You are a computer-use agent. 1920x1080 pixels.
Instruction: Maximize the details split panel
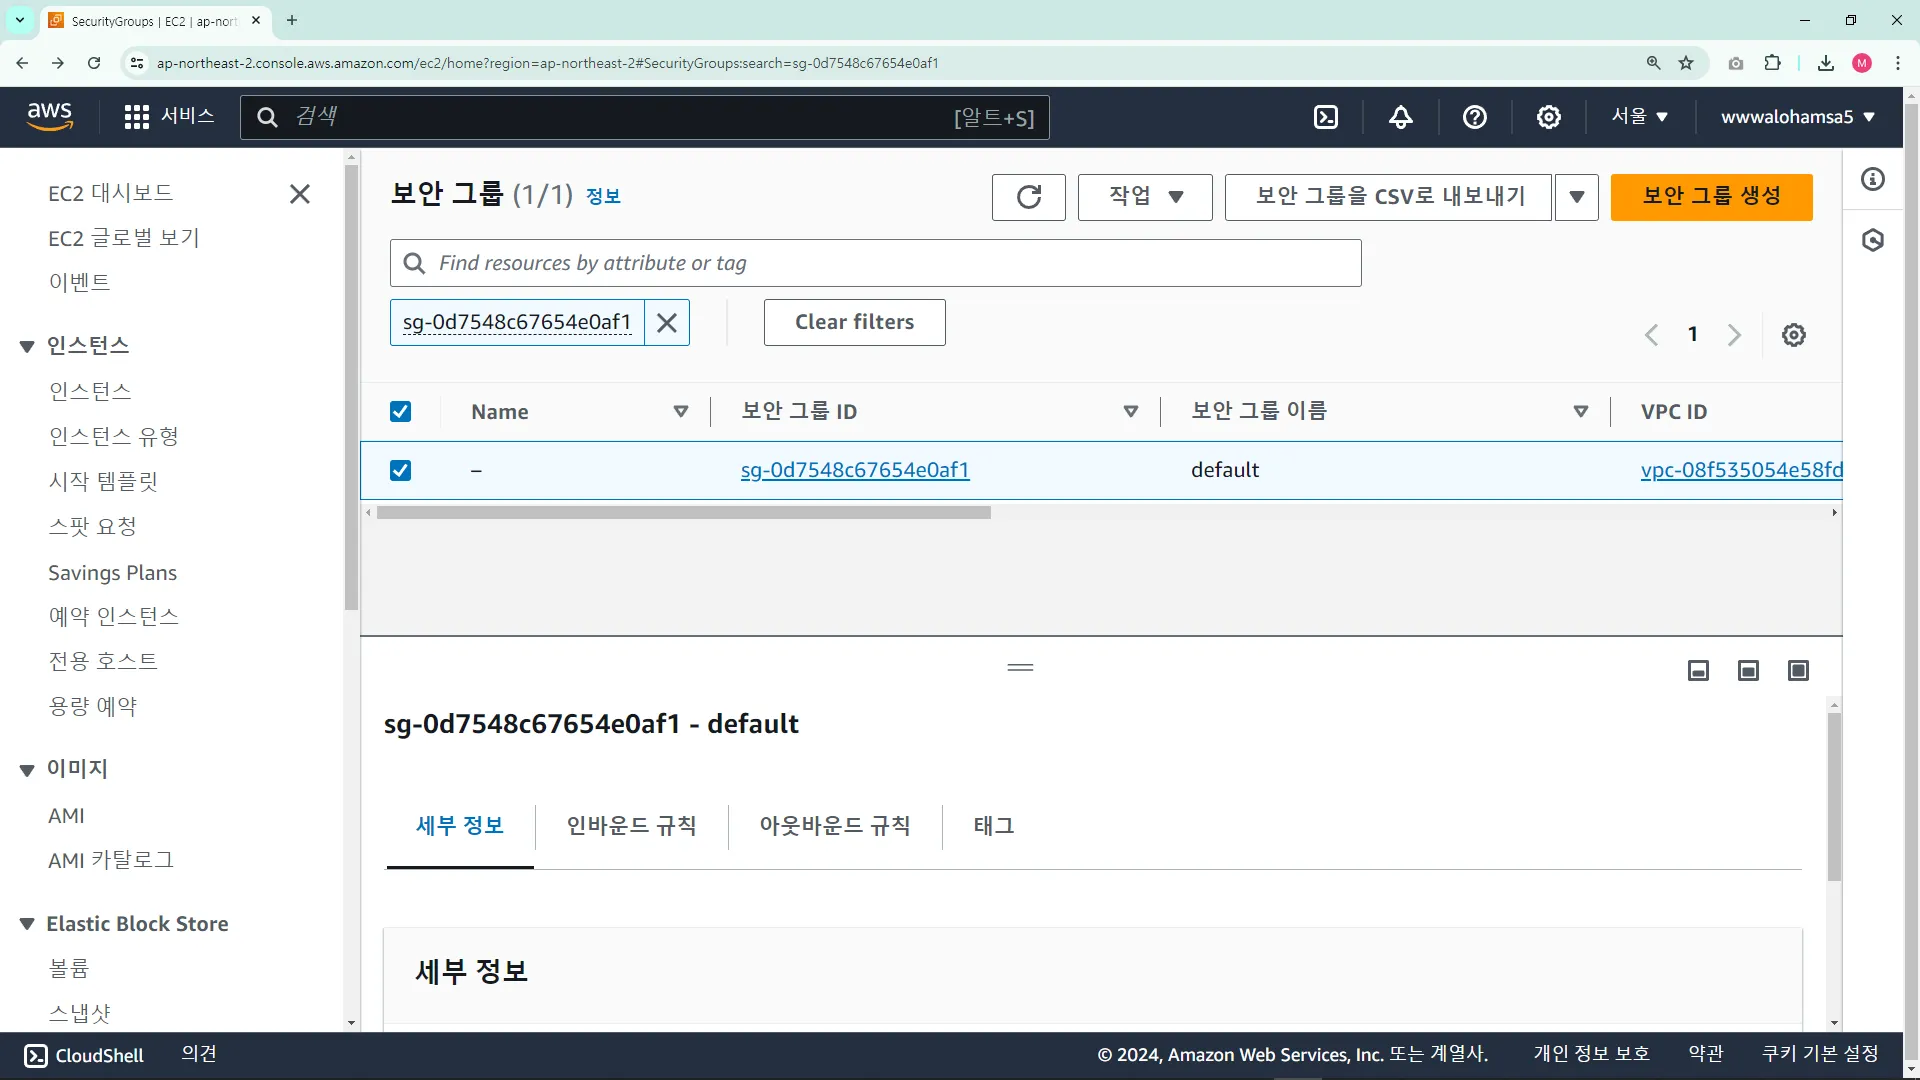coord(1797,670)
